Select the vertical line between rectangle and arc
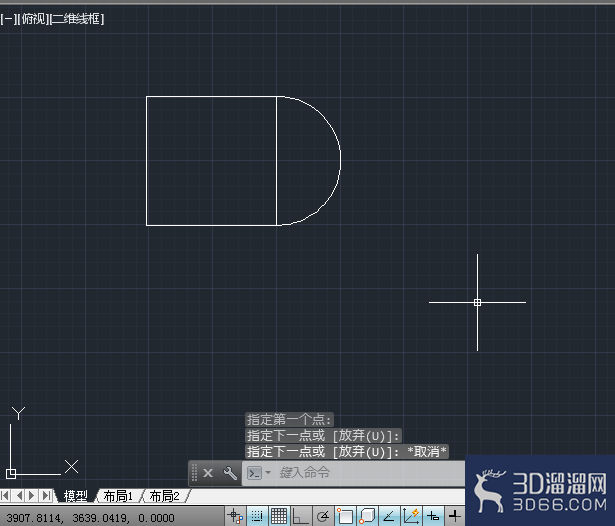Screen dimensions: 615x526 click(277, 161)
